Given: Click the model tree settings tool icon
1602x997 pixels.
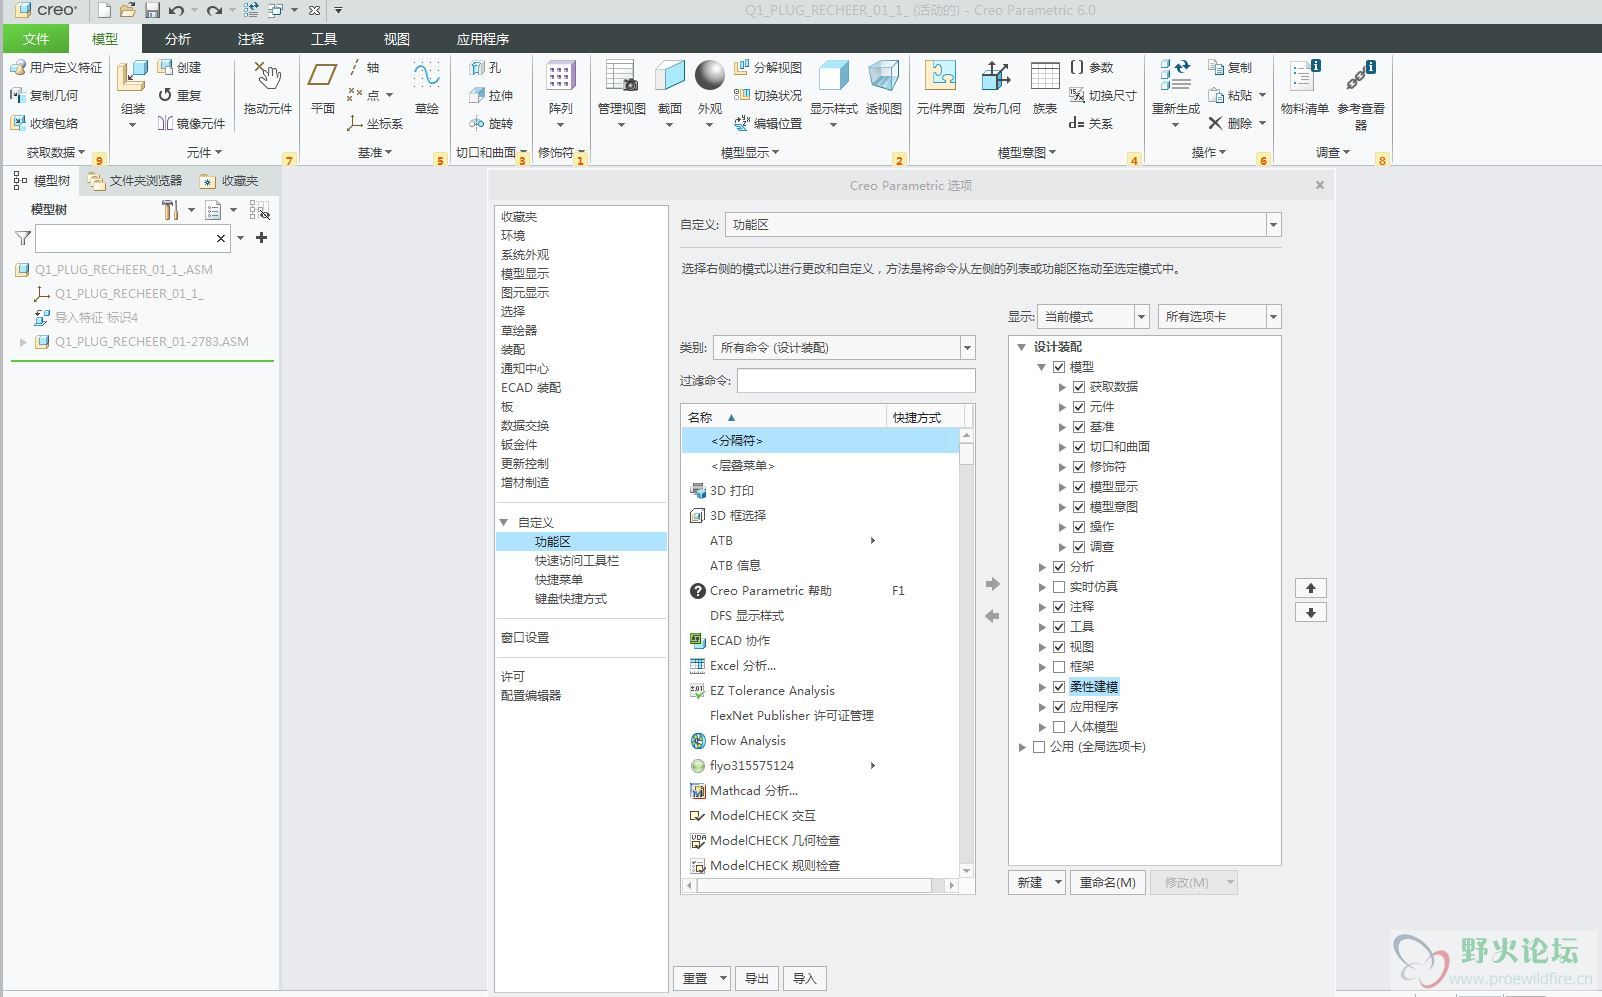Looking at the screenshot, I should 170,210.
